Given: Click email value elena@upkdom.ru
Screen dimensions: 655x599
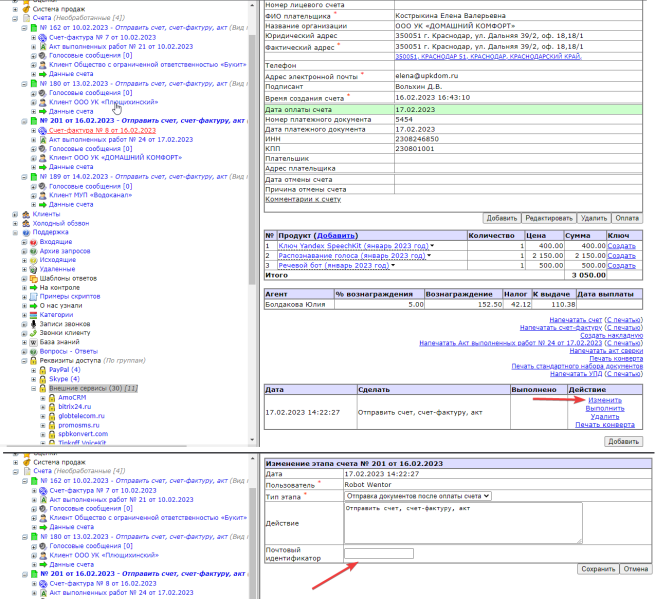Looking at the screenshot, I should [x=427, y=76].
